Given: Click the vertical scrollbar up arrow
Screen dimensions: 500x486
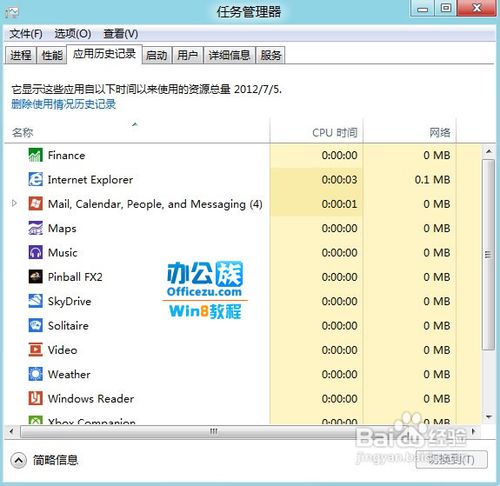Looking at the screenshot, I should (489, 152).
